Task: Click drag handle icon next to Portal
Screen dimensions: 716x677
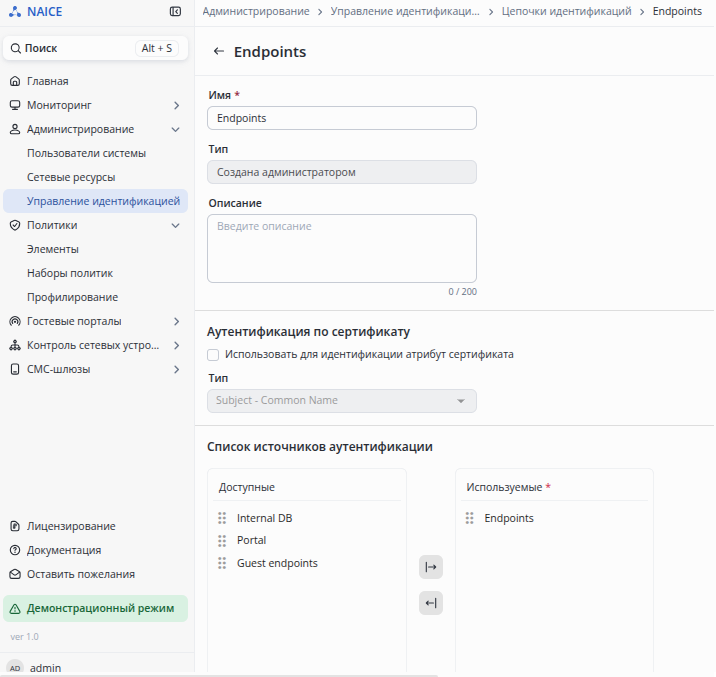Action: tap(222, 540)
